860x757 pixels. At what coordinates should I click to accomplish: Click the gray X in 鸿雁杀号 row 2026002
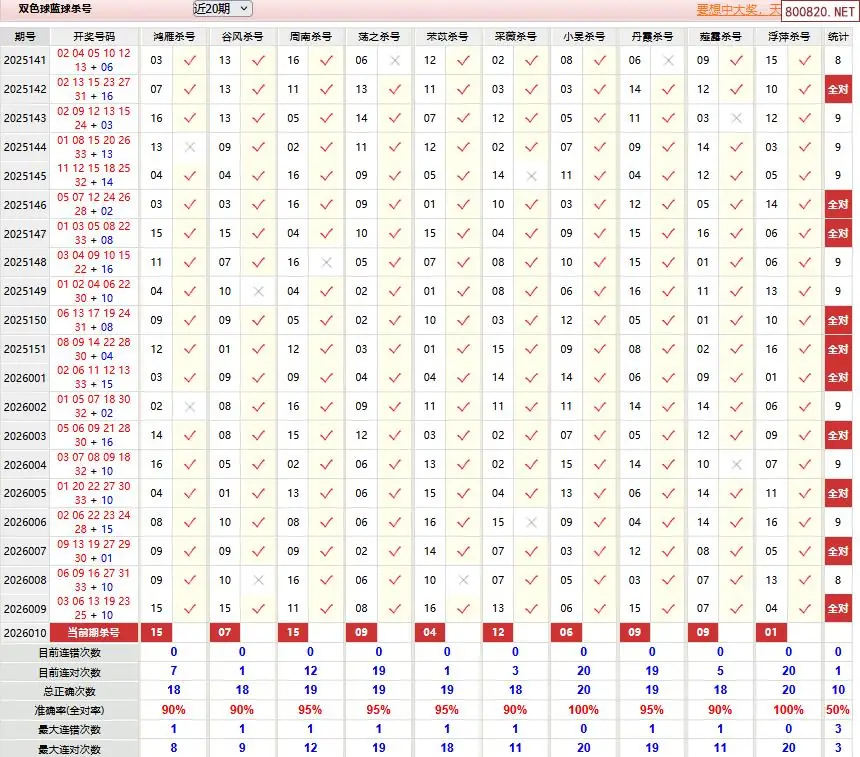(190, 407)
